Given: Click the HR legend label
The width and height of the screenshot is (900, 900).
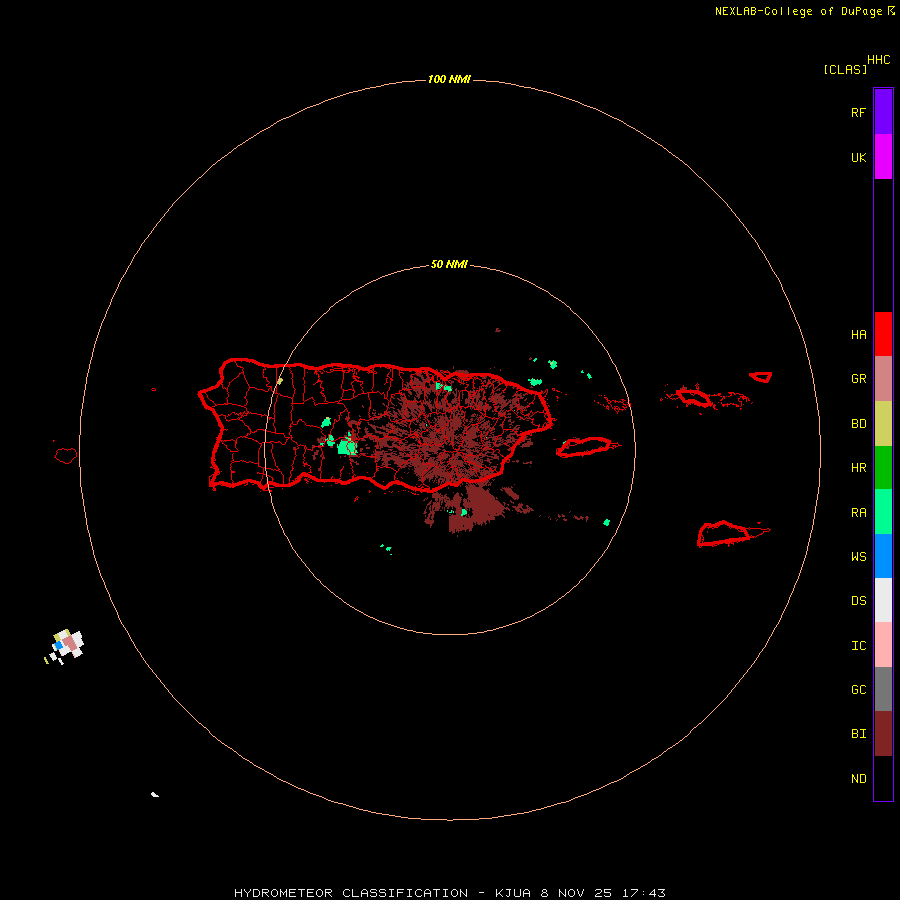Looking at the screenshot, I should pos(858,468).
